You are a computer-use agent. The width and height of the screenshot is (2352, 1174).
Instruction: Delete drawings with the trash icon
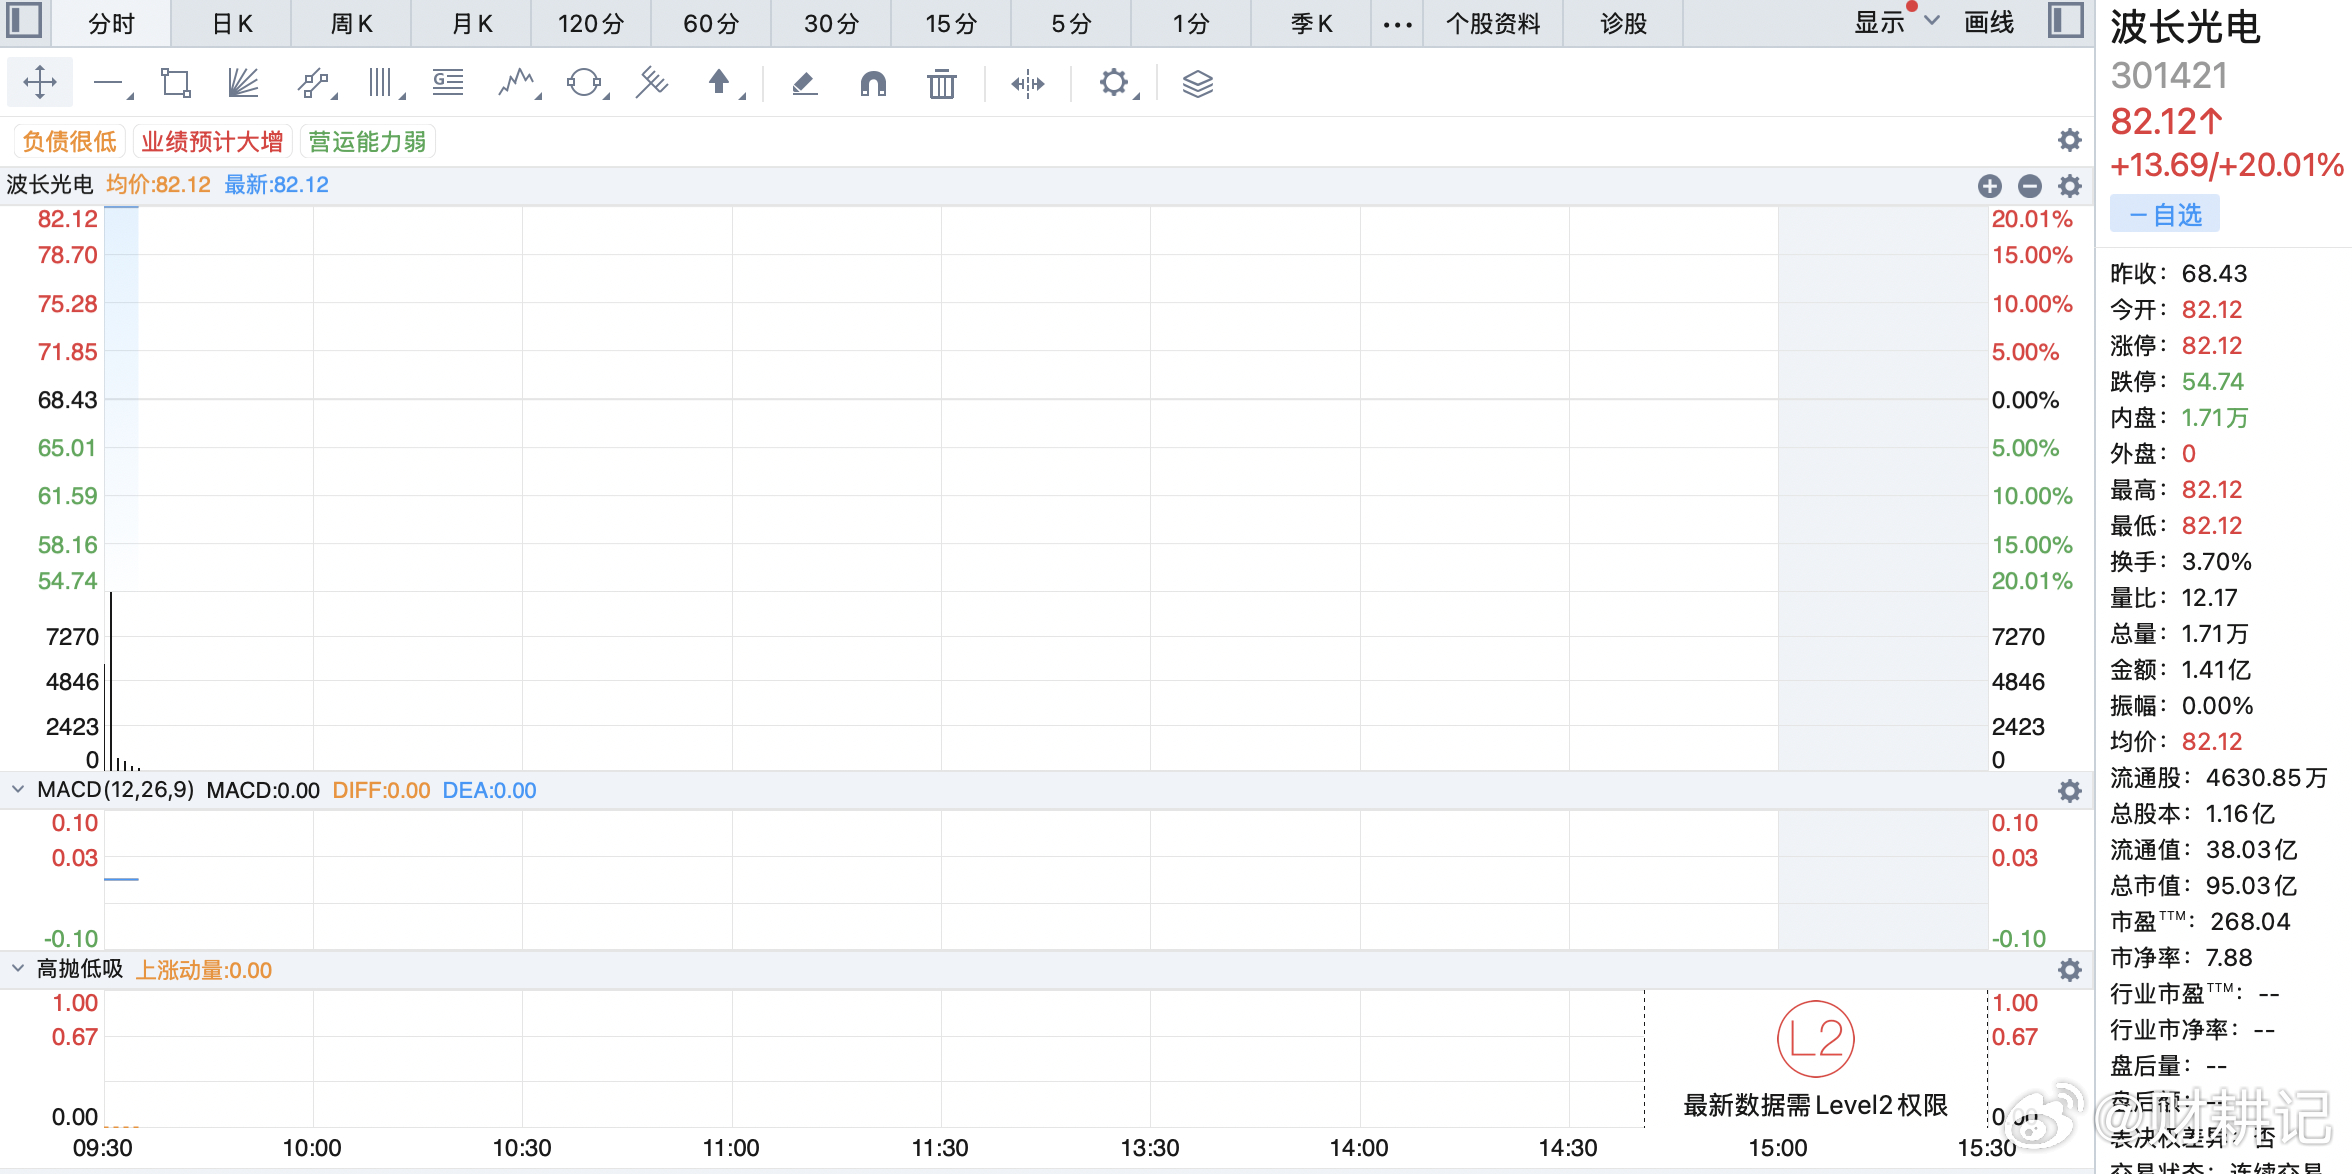pyautogui.click(x=941, y=83)
